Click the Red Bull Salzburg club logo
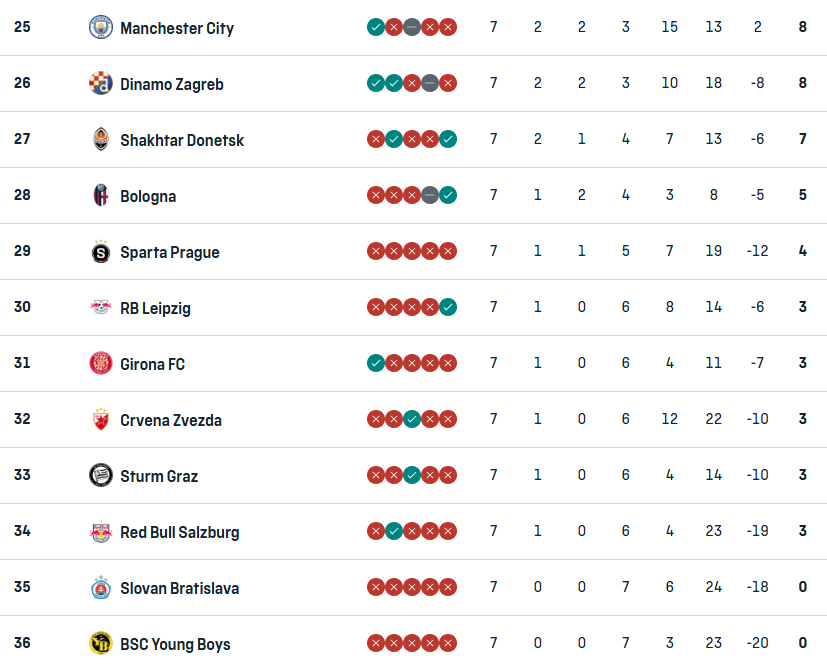Image resolution: width=827 pixels, height=670 pixels. (x=100, y=531)
